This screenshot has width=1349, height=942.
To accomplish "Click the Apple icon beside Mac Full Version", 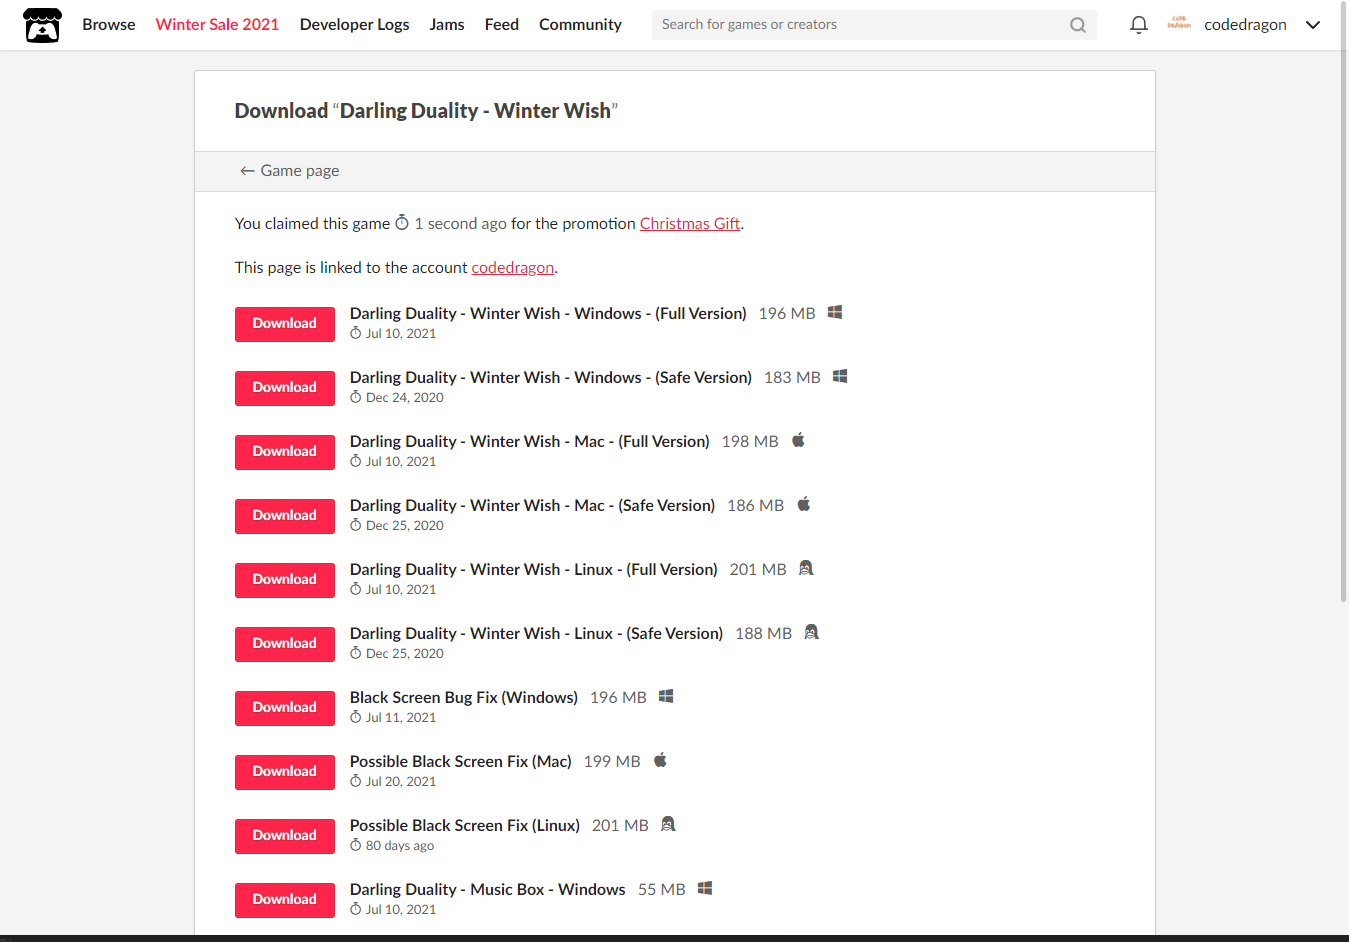I will [798, 440].
